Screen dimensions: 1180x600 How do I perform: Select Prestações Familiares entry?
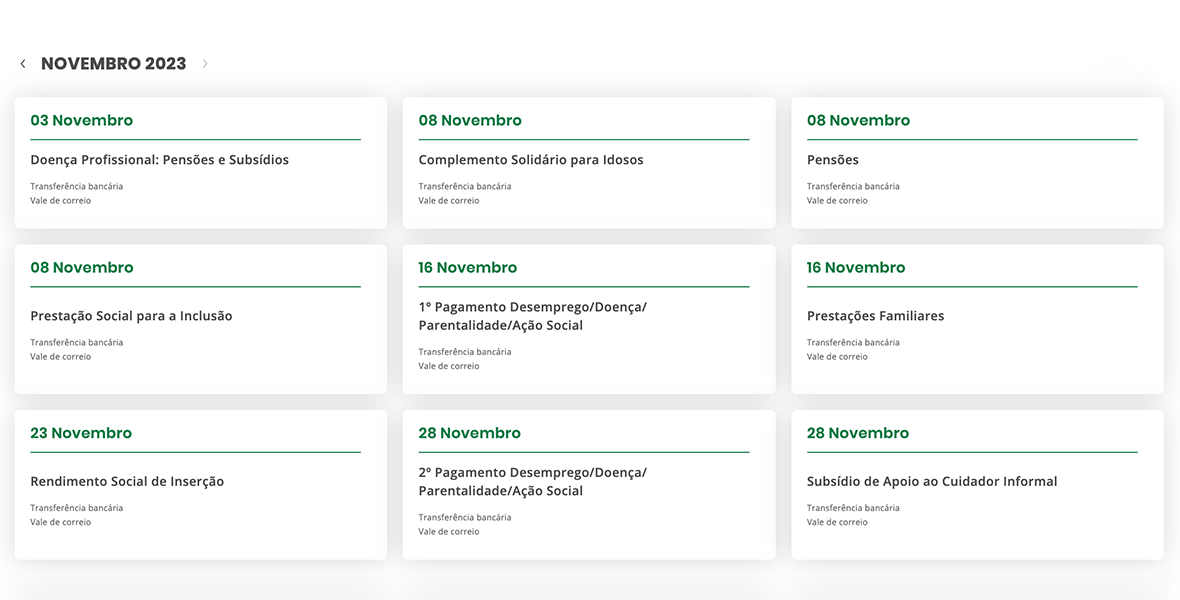(x=875, y=316)
